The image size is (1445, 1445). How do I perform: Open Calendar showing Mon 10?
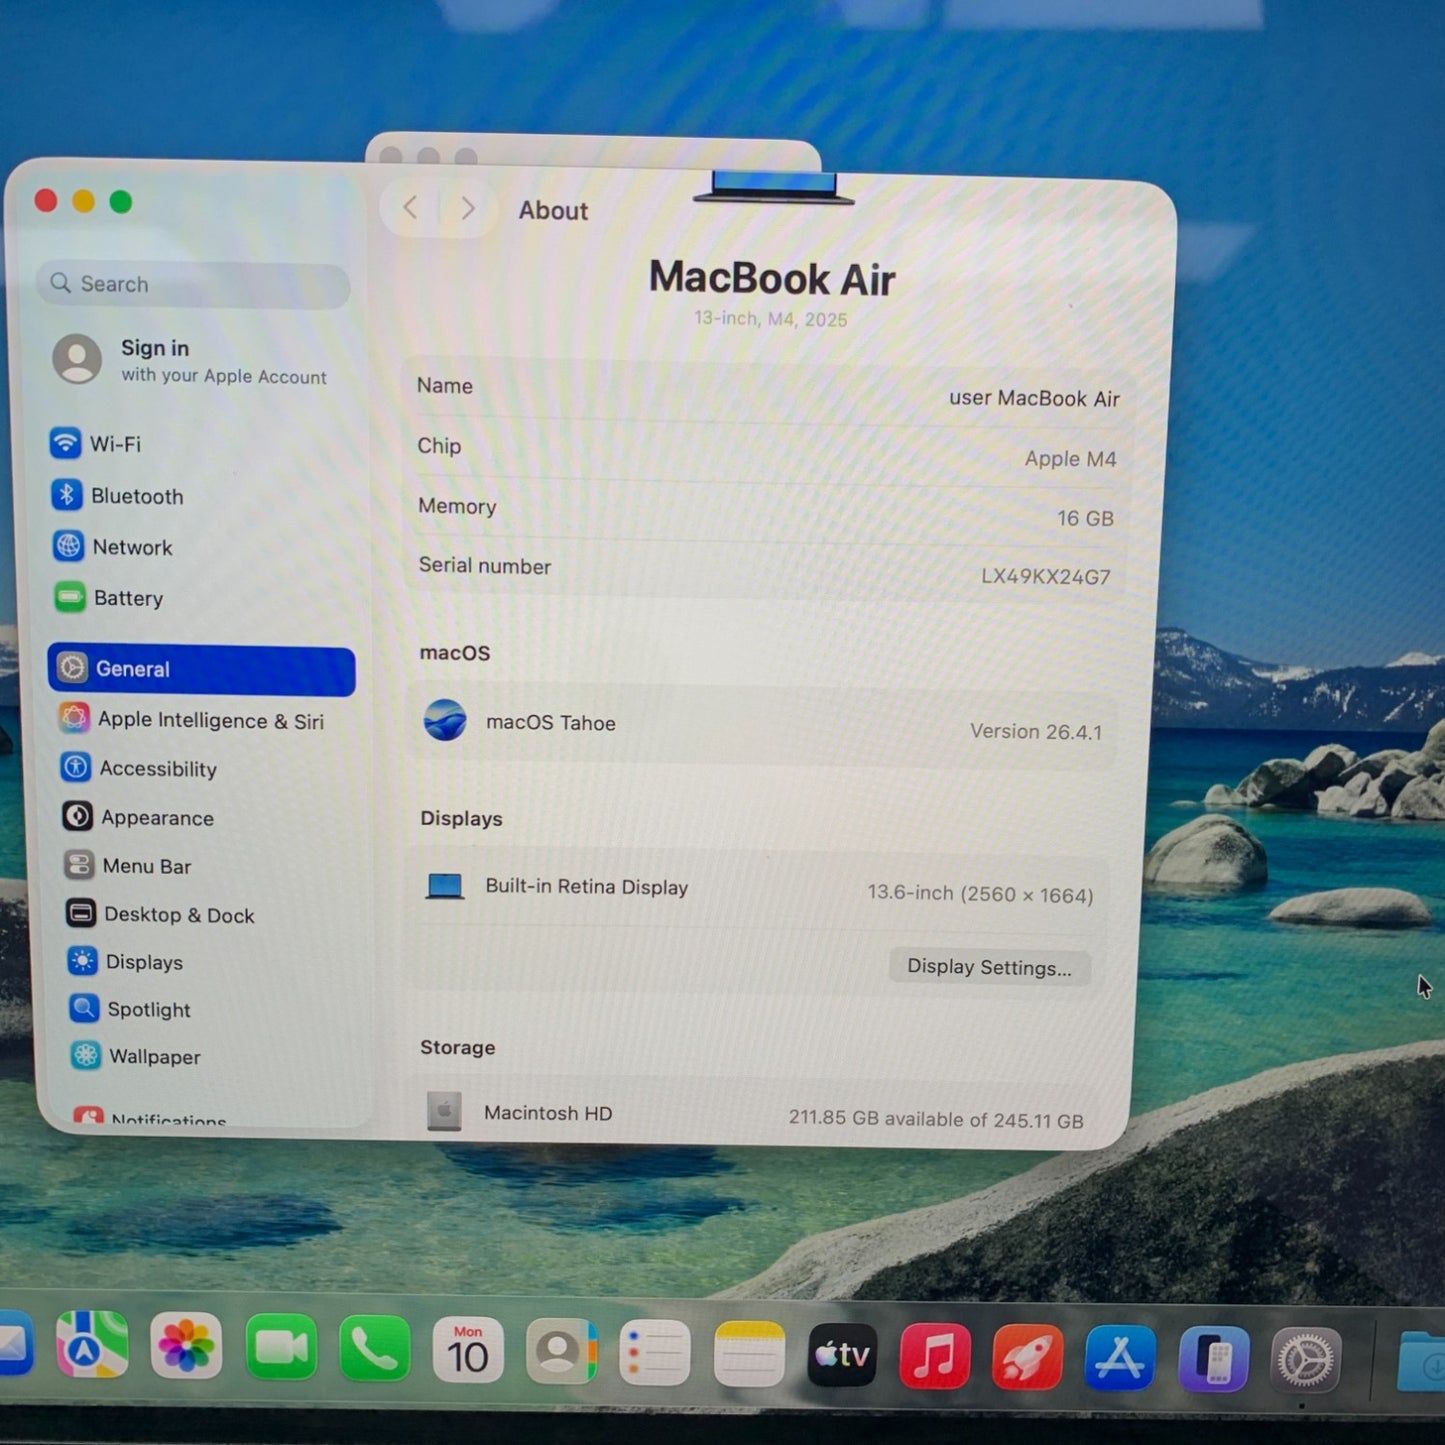[x=468, y=1350]
